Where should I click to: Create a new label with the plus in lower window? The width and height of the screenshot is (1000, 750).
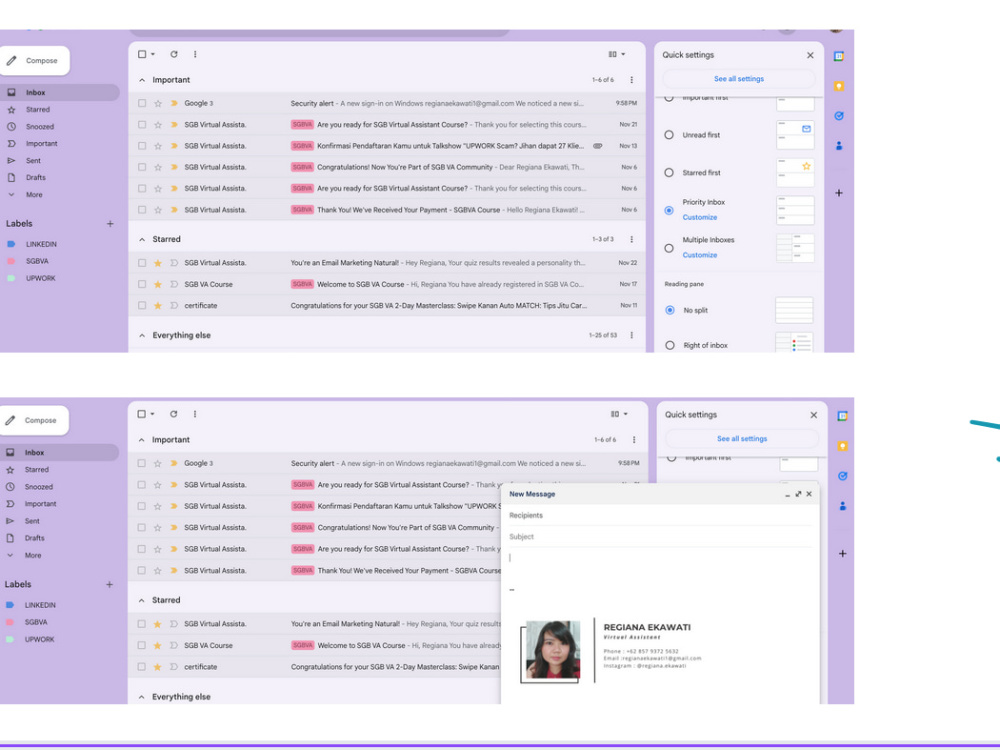click(x=109, y=584)
